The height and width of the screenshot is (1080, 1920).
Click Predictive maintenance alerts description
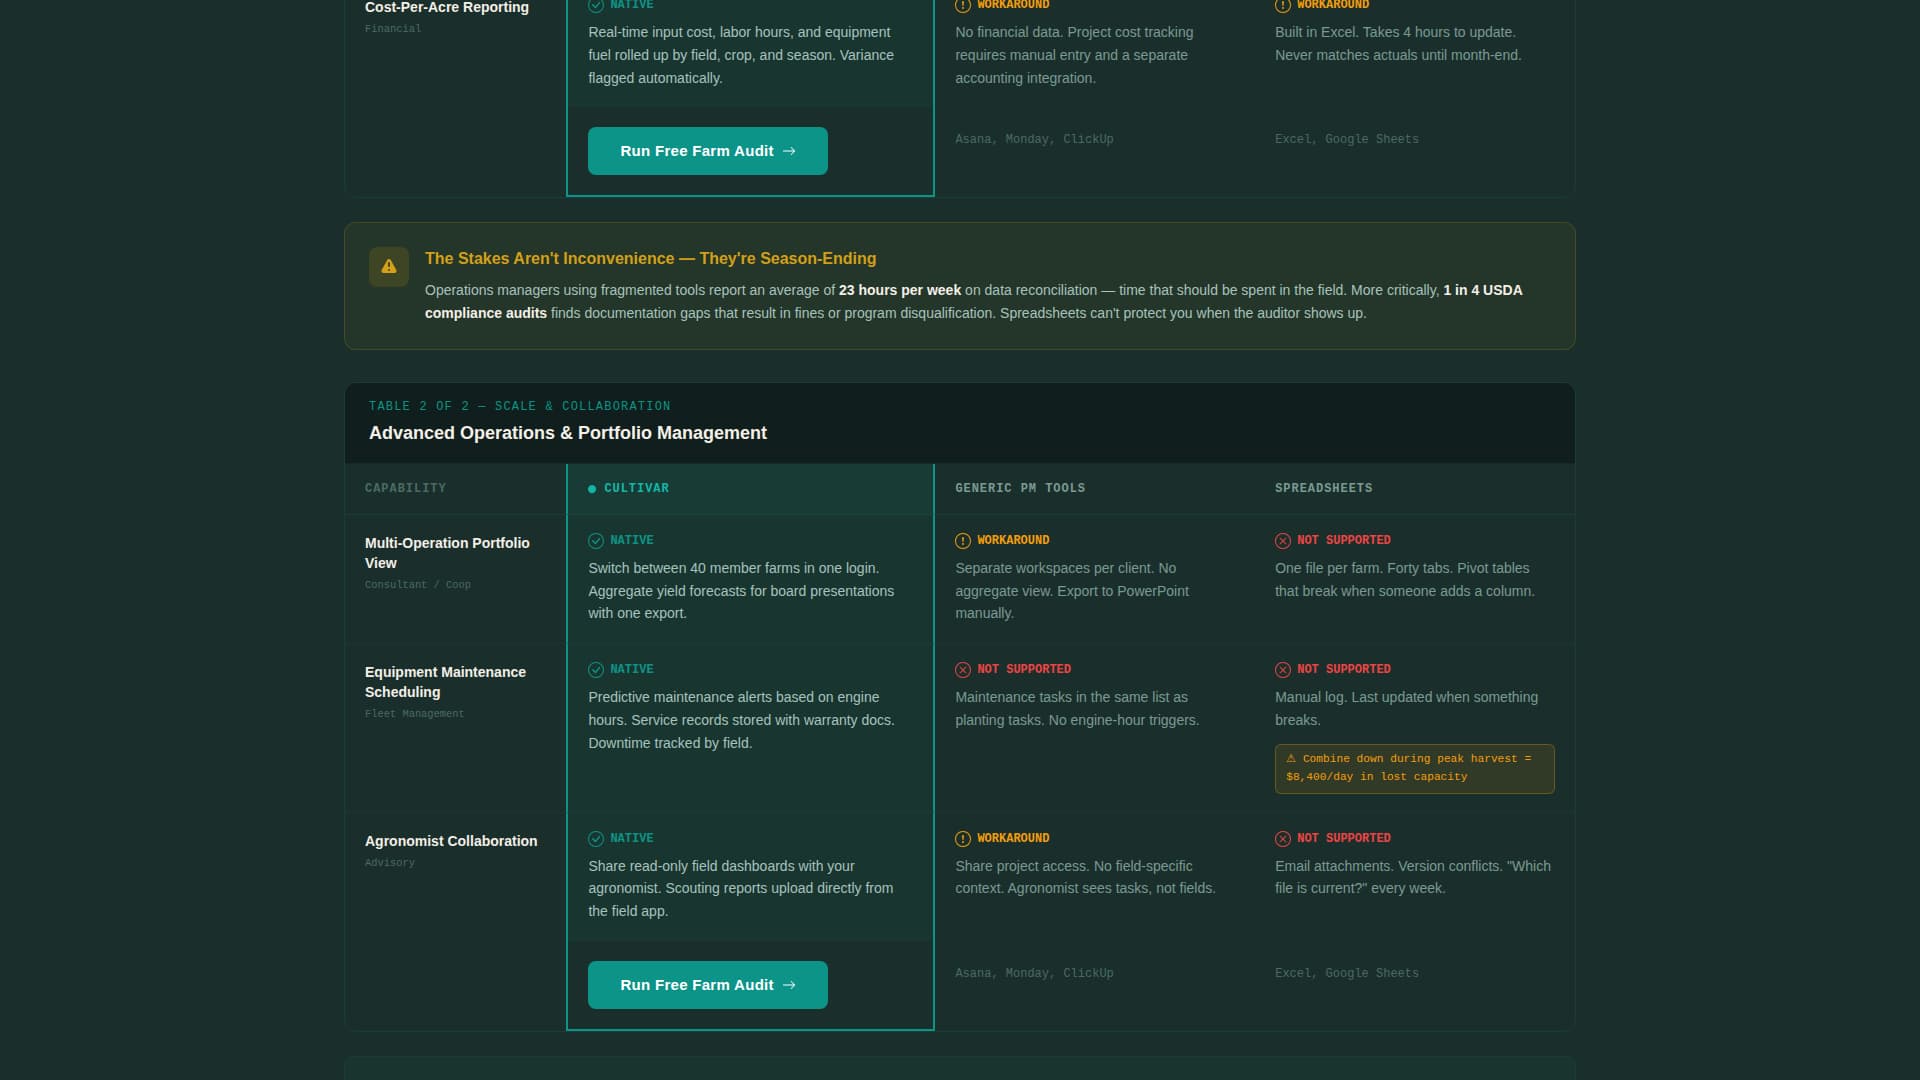pyautogui.click(x=741, y=720)
